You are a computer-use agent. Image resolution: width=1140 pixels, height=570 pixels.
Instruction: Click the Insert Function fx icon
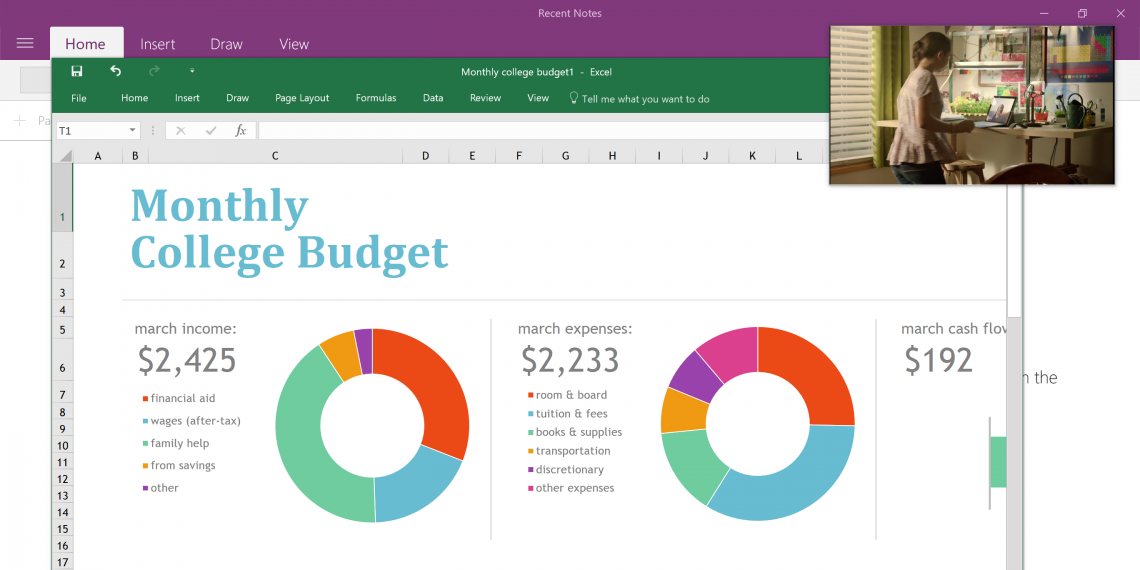pos(240,130)
